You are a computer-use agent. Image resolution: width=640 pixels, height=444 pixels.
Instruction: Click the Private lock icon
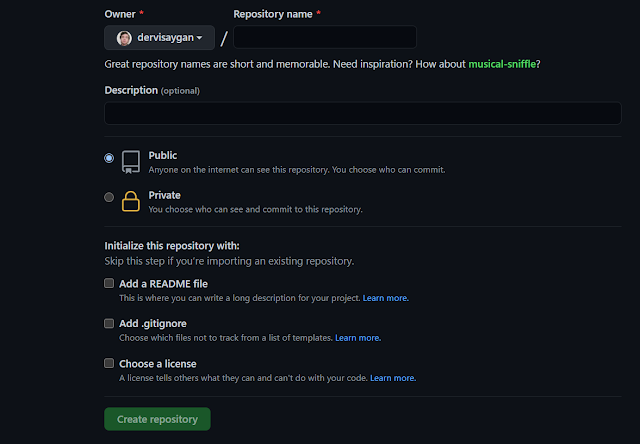pyautogui.click(x=131, y=202)
